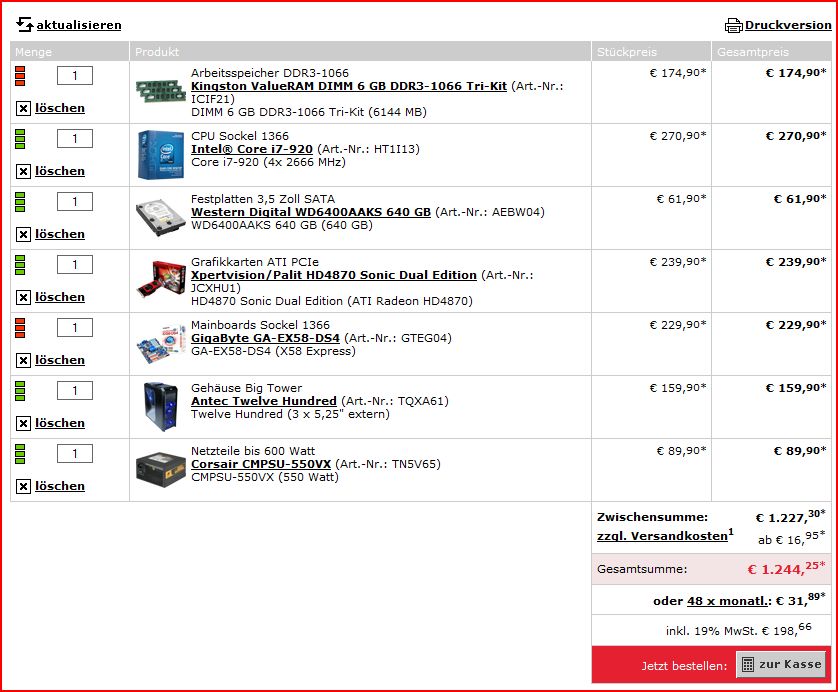Click quantity field for Corsair CMPSU-550VX
Viewport: 838px width, 692px height.
tap(75, 454)
